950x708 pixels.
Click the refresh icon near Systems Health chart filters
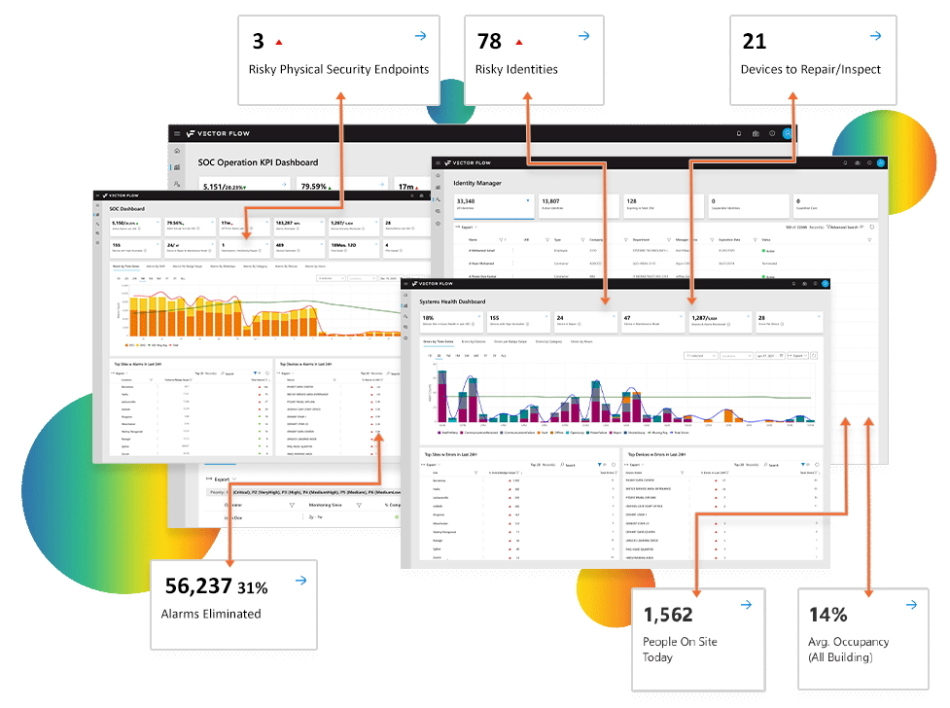[815, 358]
